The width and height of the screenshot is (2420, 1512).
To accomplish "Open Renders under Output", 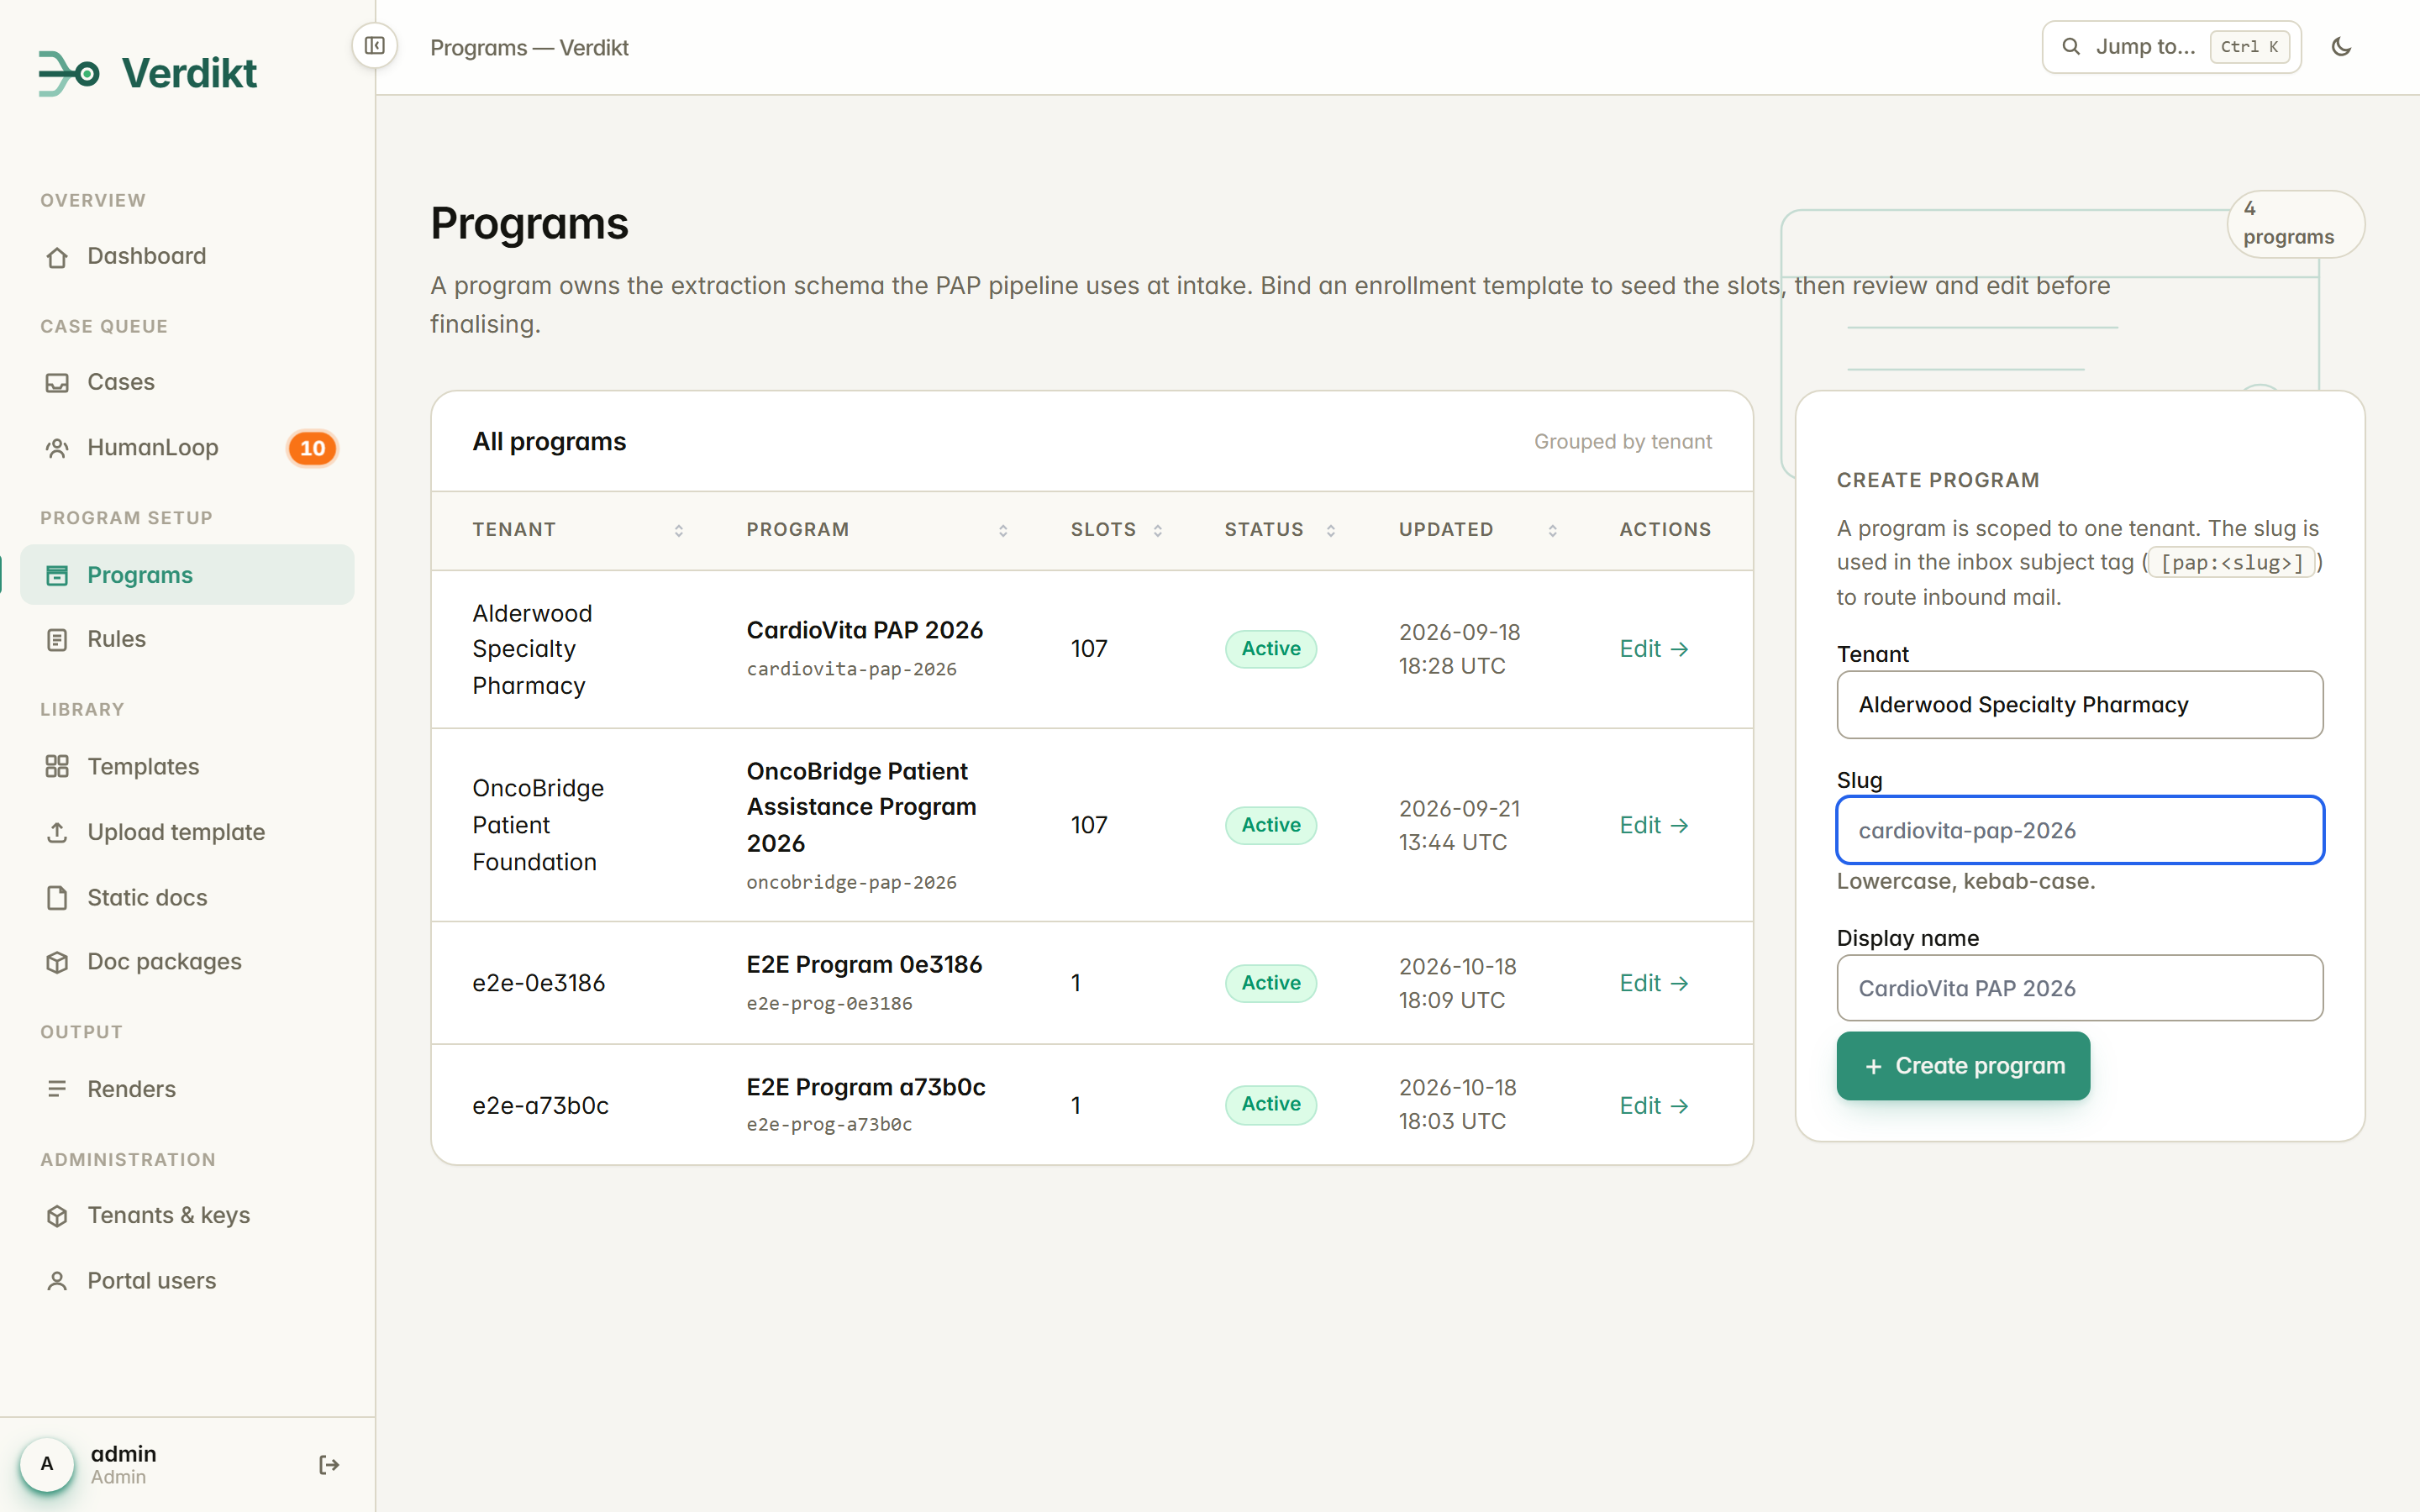I will click(187, 1089).
